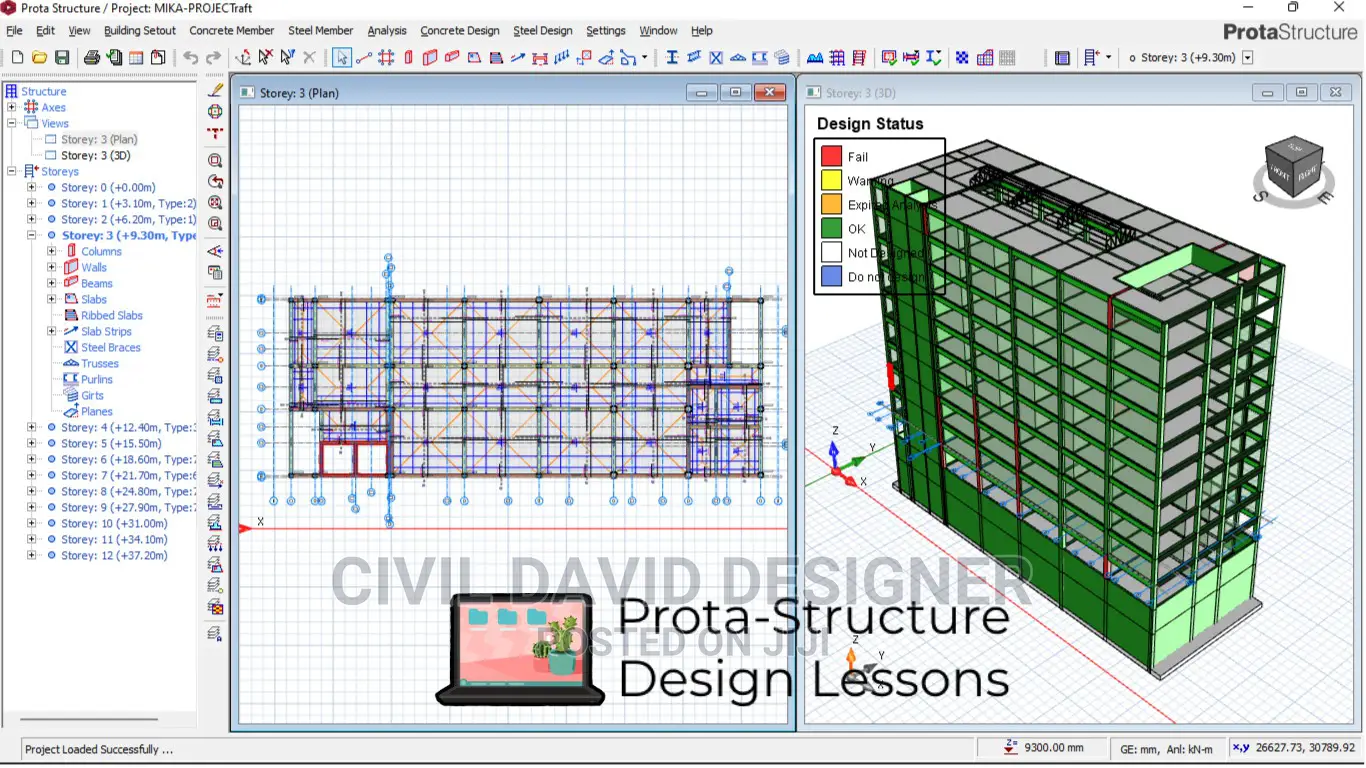Save the project with the floppy icon
Viewport: 1366px width, 768px height.
[62, 58]
